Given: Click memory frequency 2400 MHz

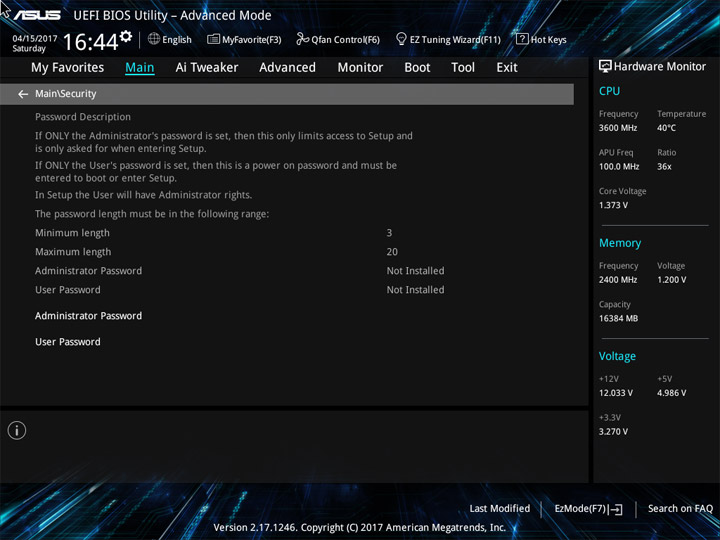Looking at the screenshot, I should click(x=618, y=280).
